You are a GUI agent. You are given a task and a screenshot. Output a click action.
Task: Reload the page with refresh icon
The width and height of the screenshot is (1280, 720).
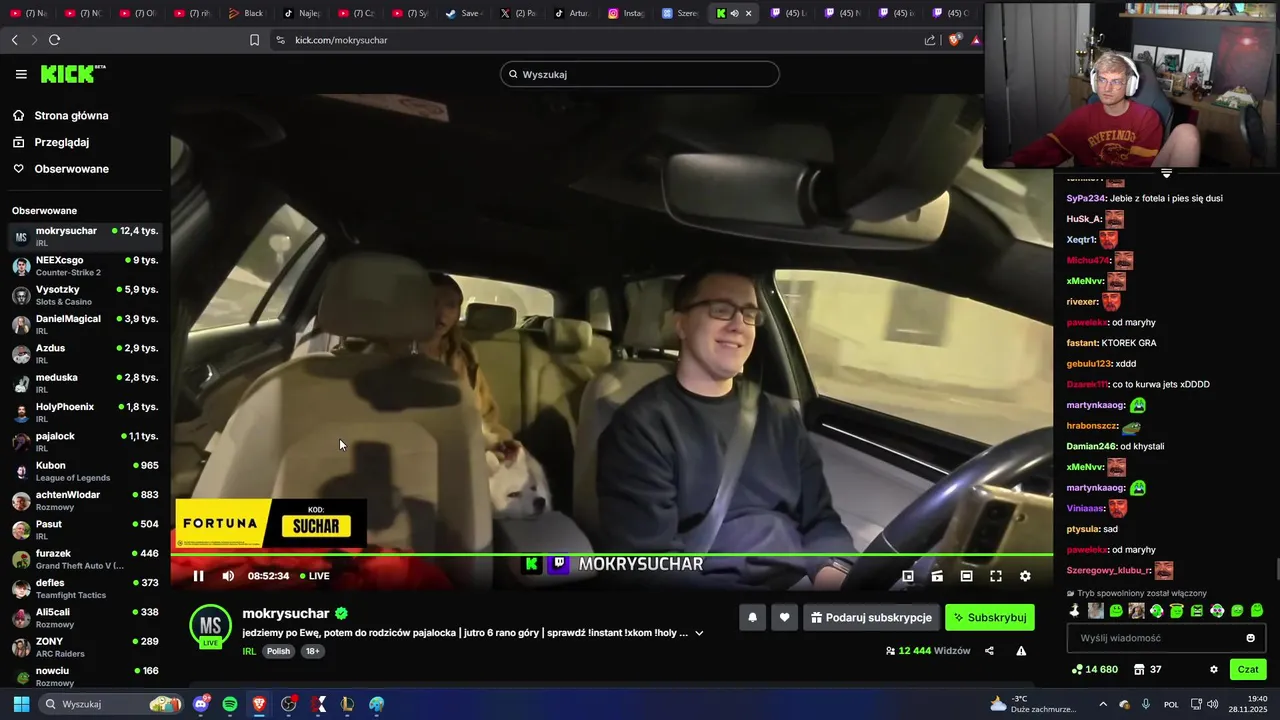[x=54, y=40]
